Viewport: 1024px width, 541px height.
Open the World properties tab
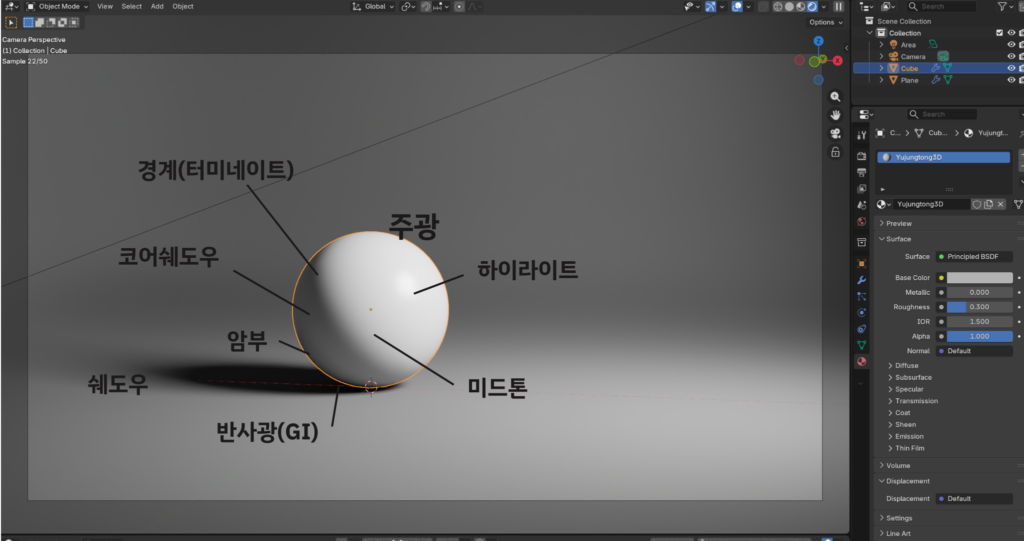pyautogui.click(x=861, y=221)
